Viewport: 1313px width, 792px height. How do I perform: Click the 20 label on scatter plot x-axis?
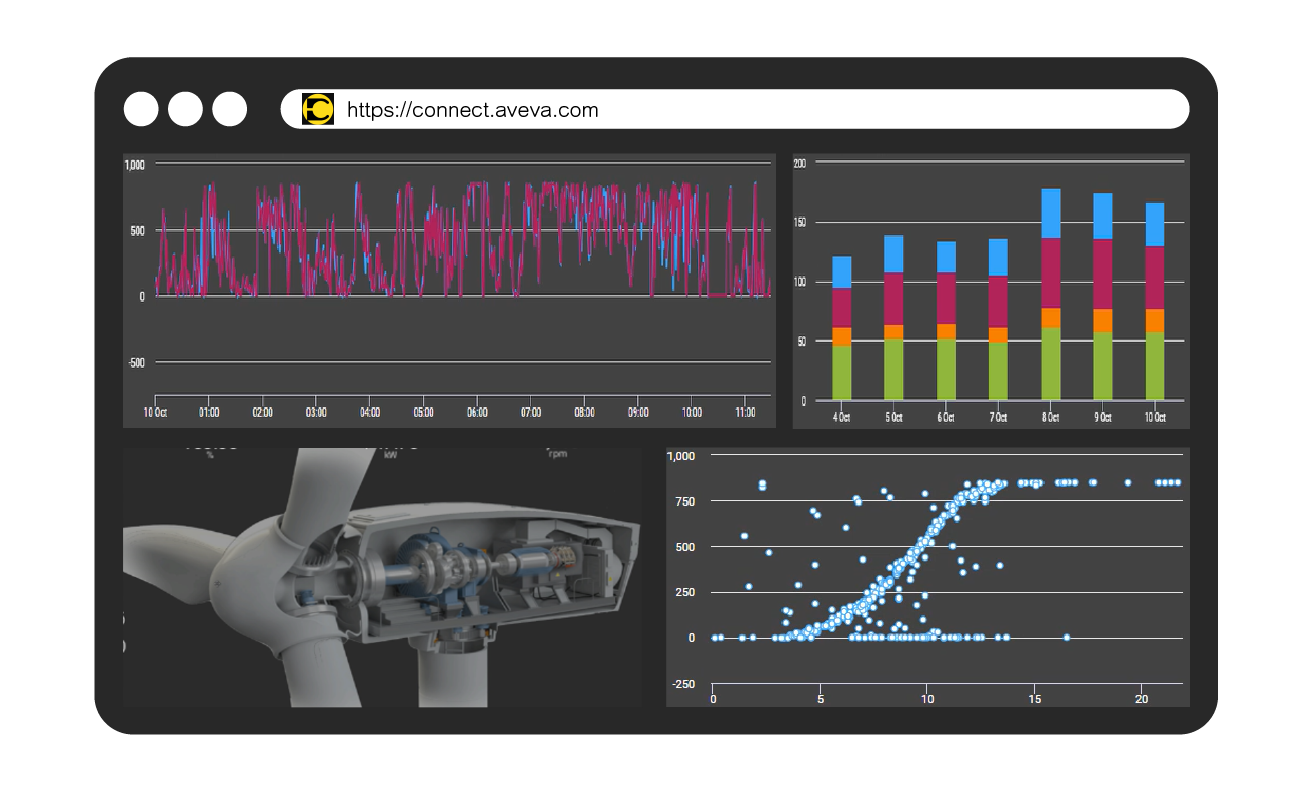pyautogui.click(x=1142, y=699)
